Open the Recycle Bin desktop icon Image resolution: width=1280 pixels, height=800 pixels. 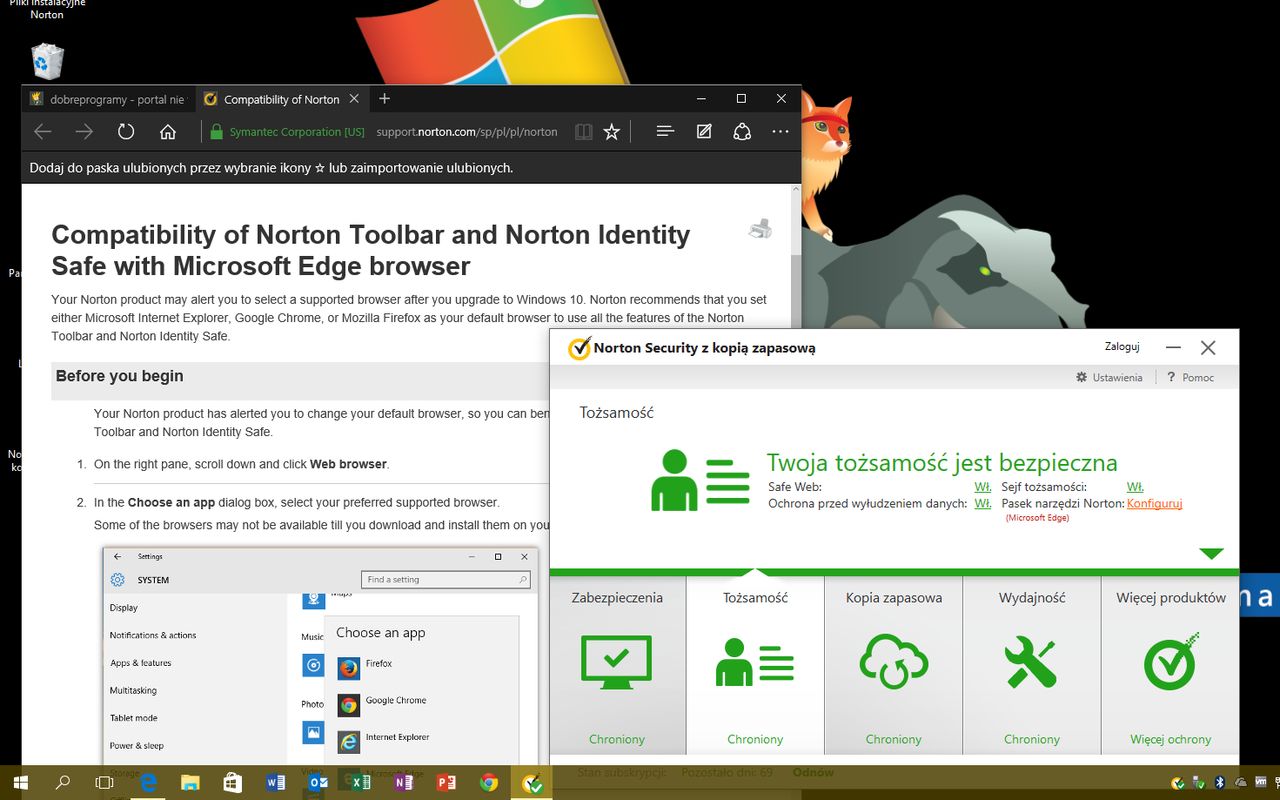(x=47, y=61)
